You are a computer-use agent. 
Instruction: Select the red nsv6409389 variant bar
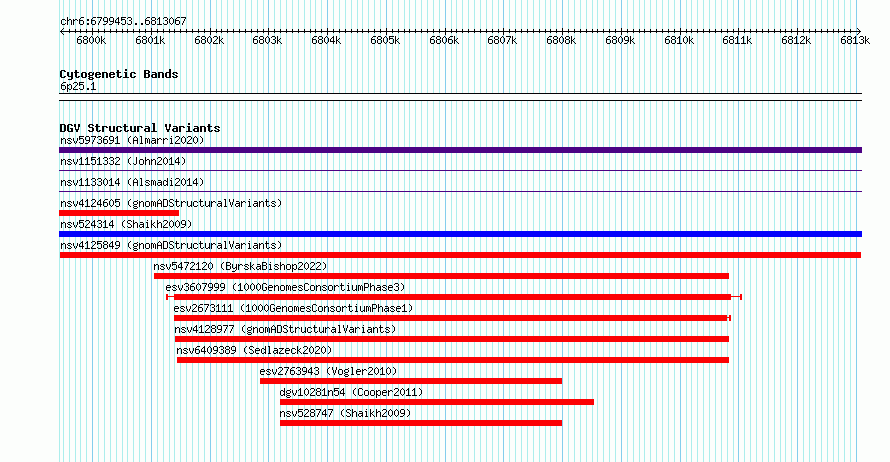click(452, 360)
